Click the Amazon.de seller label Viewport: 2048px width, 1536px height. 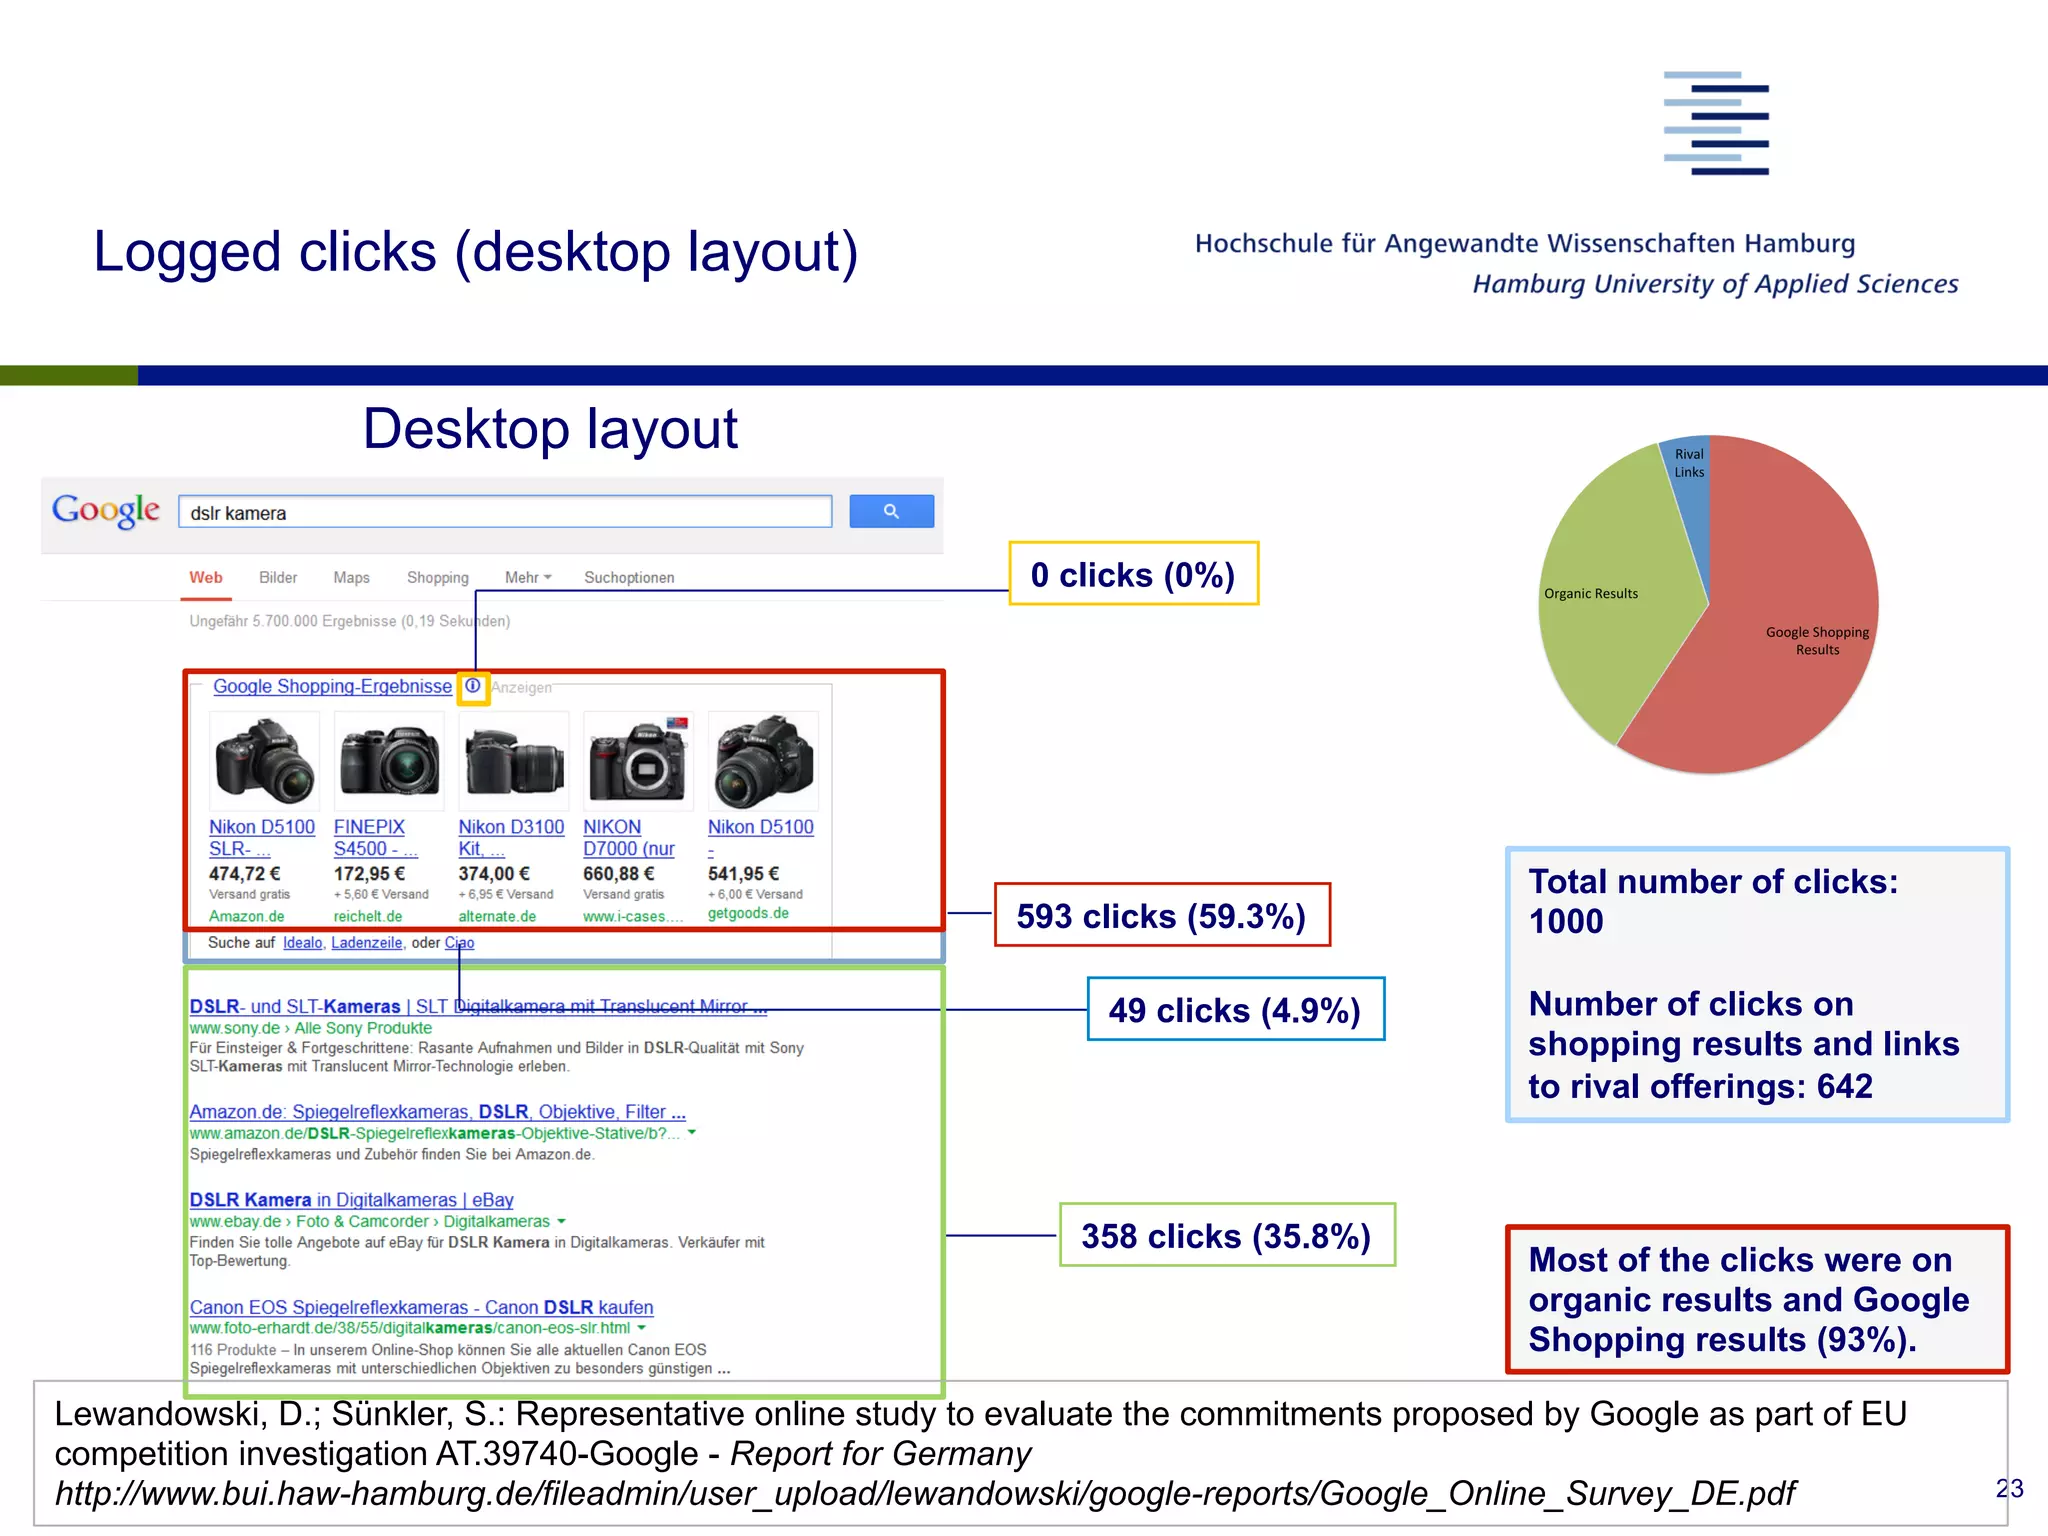(246, 916)
